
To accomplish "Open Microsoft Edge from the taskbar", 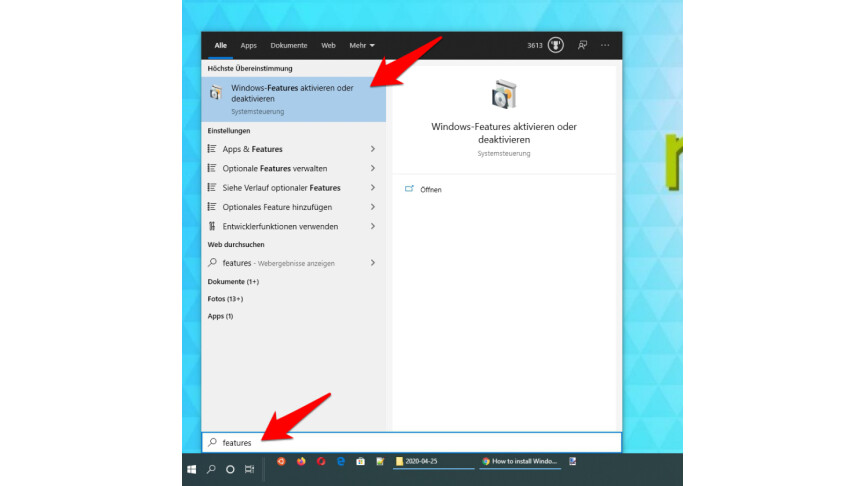I will (340, 462).
